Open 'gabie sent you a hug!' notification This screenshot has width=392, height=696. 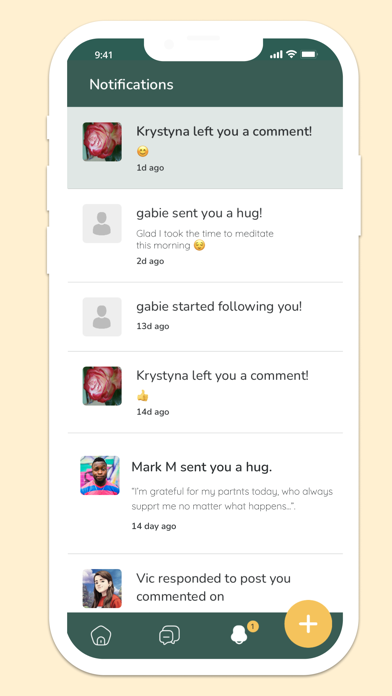[x=205, y=236]
